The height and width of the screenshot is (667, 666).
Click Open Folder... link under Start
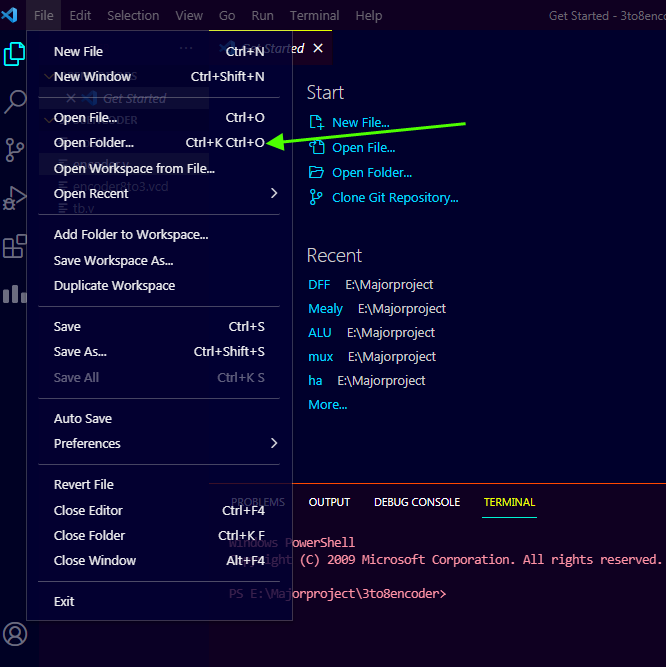pos(372,172)
